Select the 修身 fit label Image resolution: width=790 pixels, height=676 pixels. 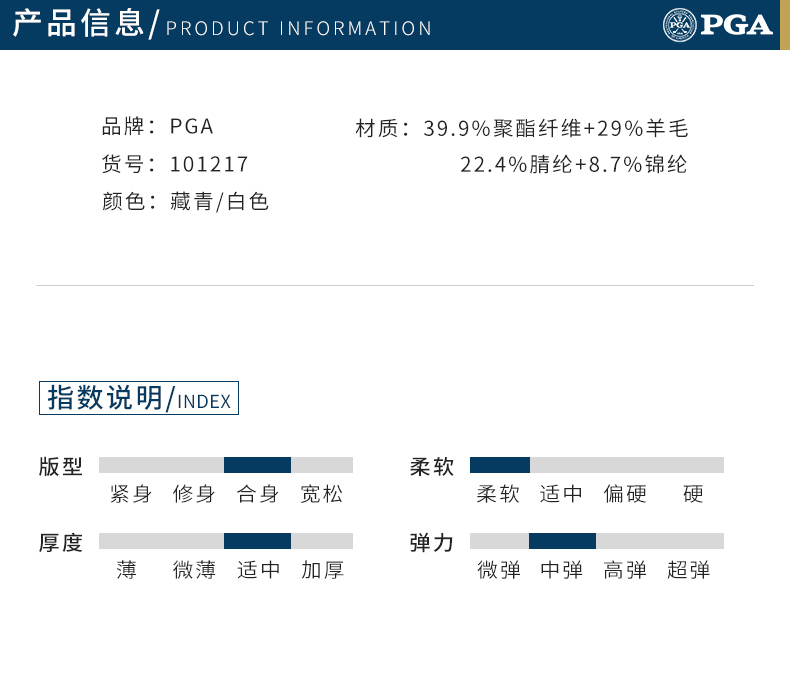194,494
